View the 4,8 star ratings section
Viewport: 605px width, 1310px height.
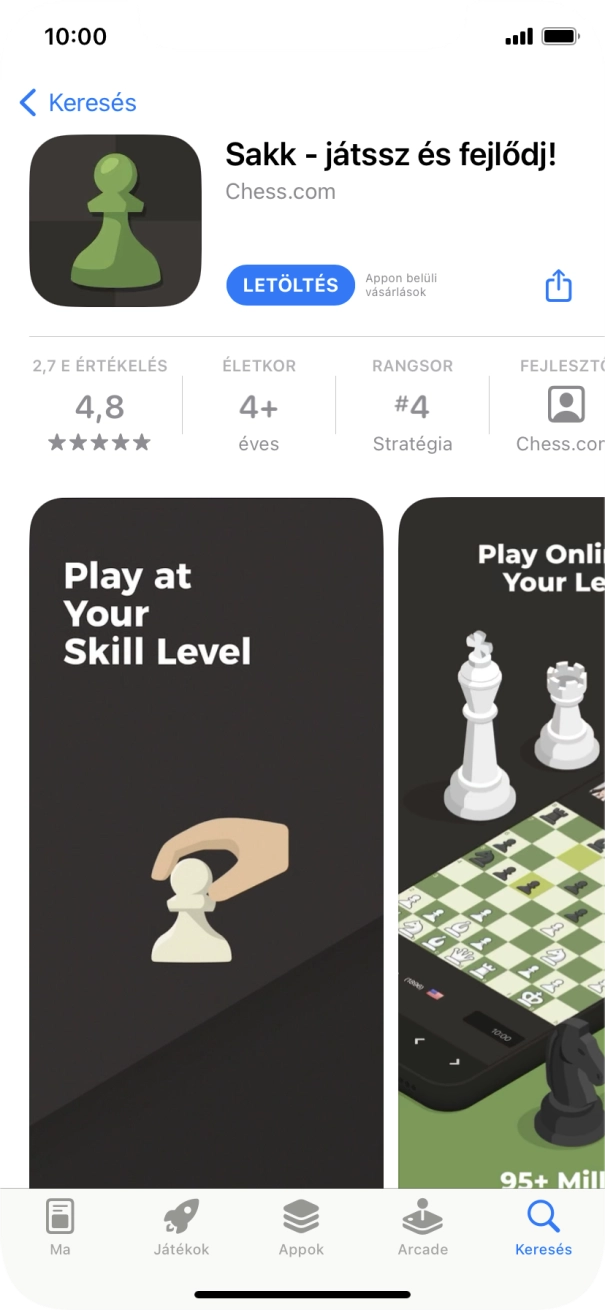click(x=100, y=405)
